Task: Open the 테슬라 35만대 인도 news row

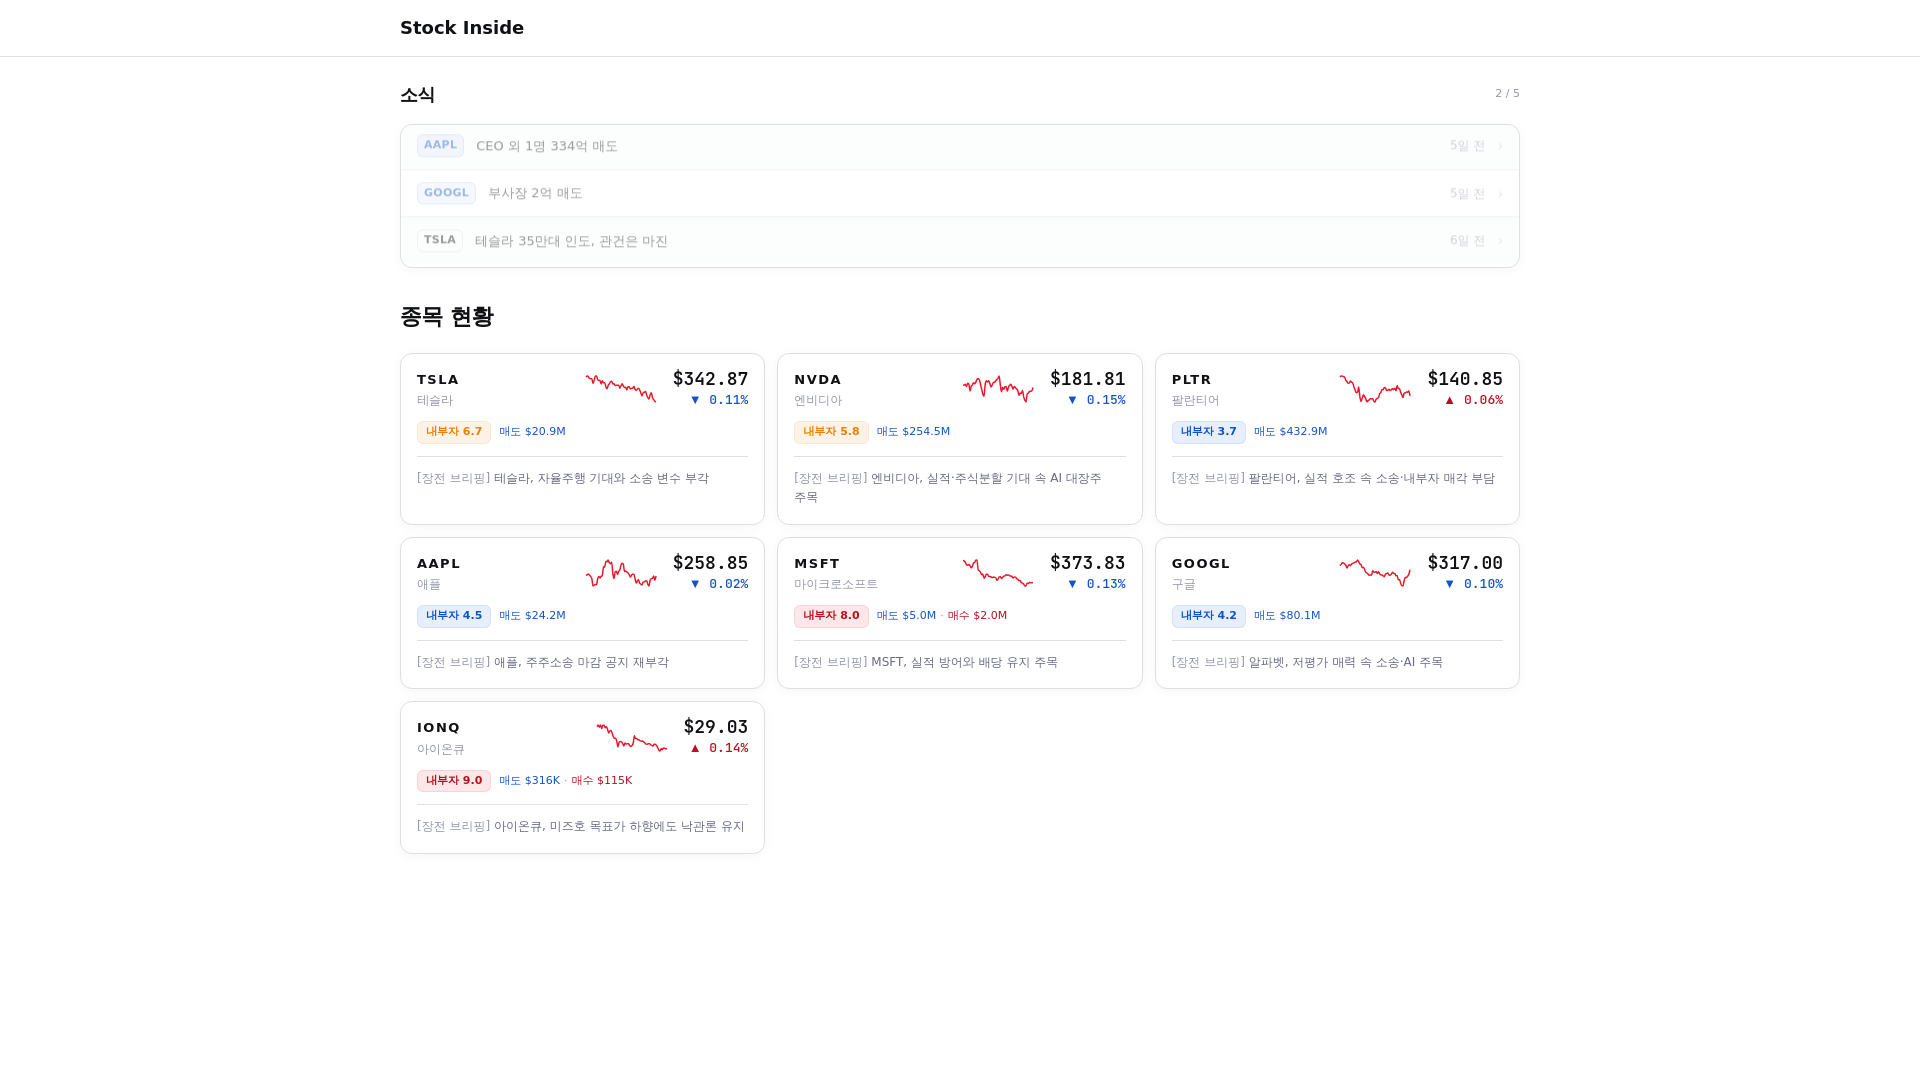Action: pyautogui.click(x=960, y=241)
